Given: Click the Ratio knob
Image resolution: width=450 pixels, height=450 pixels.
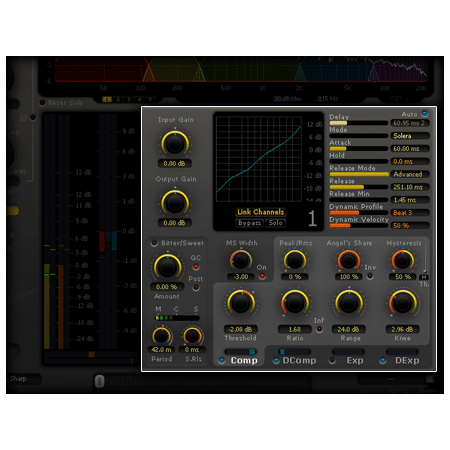Looking at the screenshot, I should point(295,303).
